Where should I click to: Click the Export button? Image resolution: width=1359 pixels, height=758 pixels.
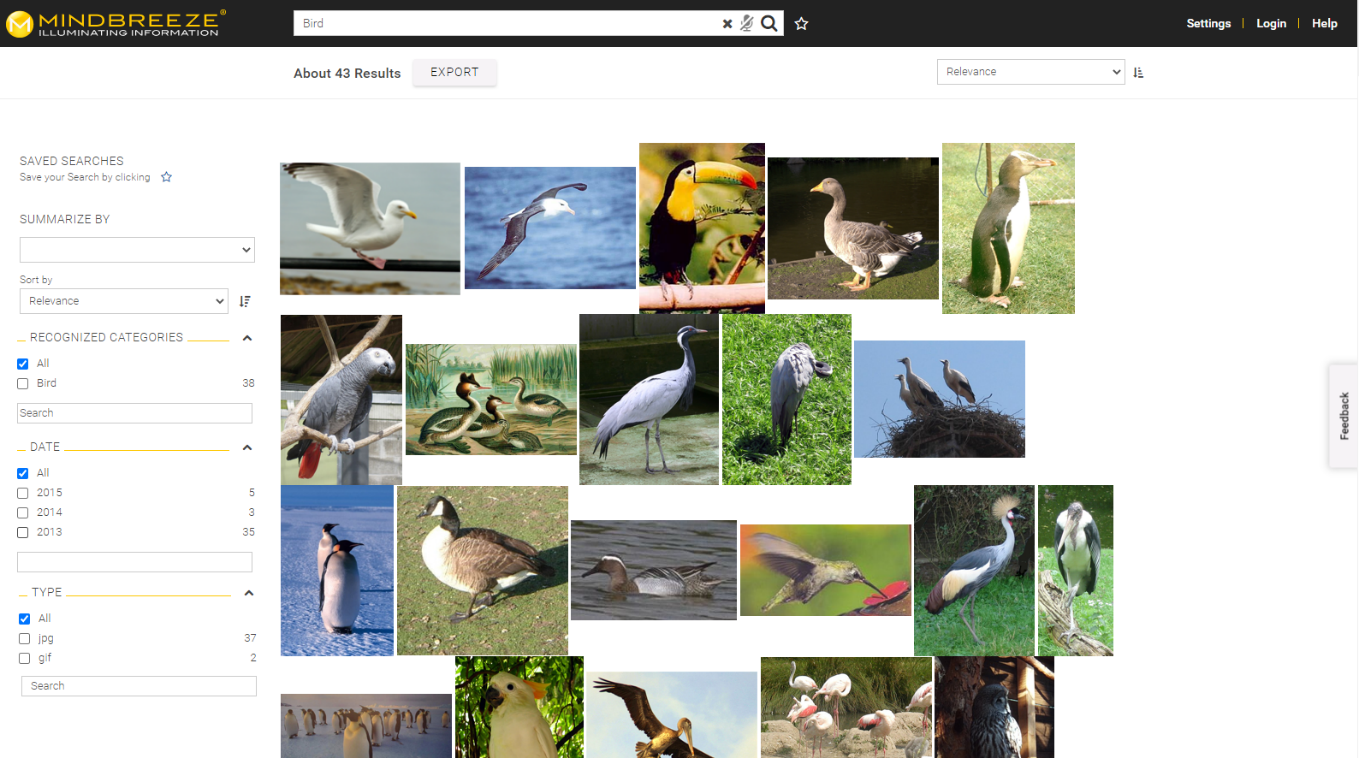pos(455,72)
